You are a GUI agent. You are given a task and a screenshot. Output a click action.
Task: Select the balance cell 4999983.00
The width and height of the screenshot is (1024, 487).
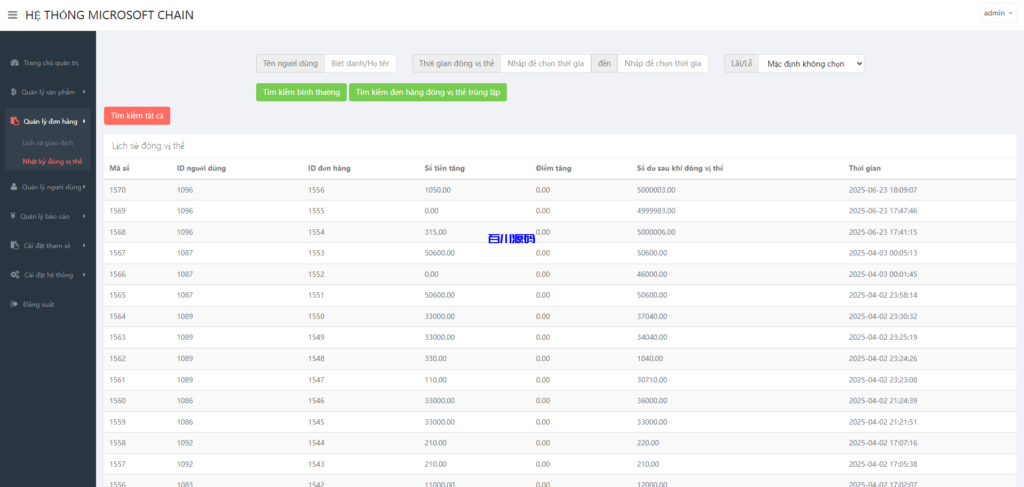click(656, 211)
